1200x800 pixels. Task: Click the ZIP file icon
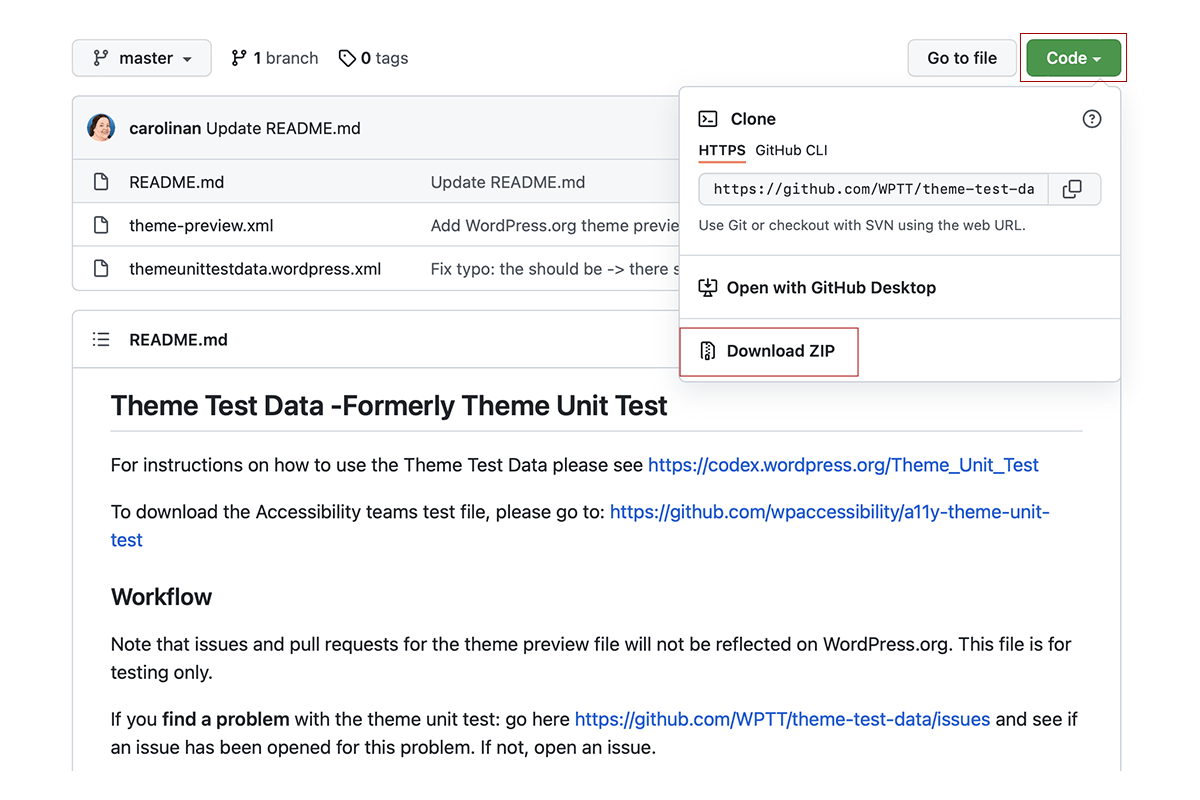[708, 351]
